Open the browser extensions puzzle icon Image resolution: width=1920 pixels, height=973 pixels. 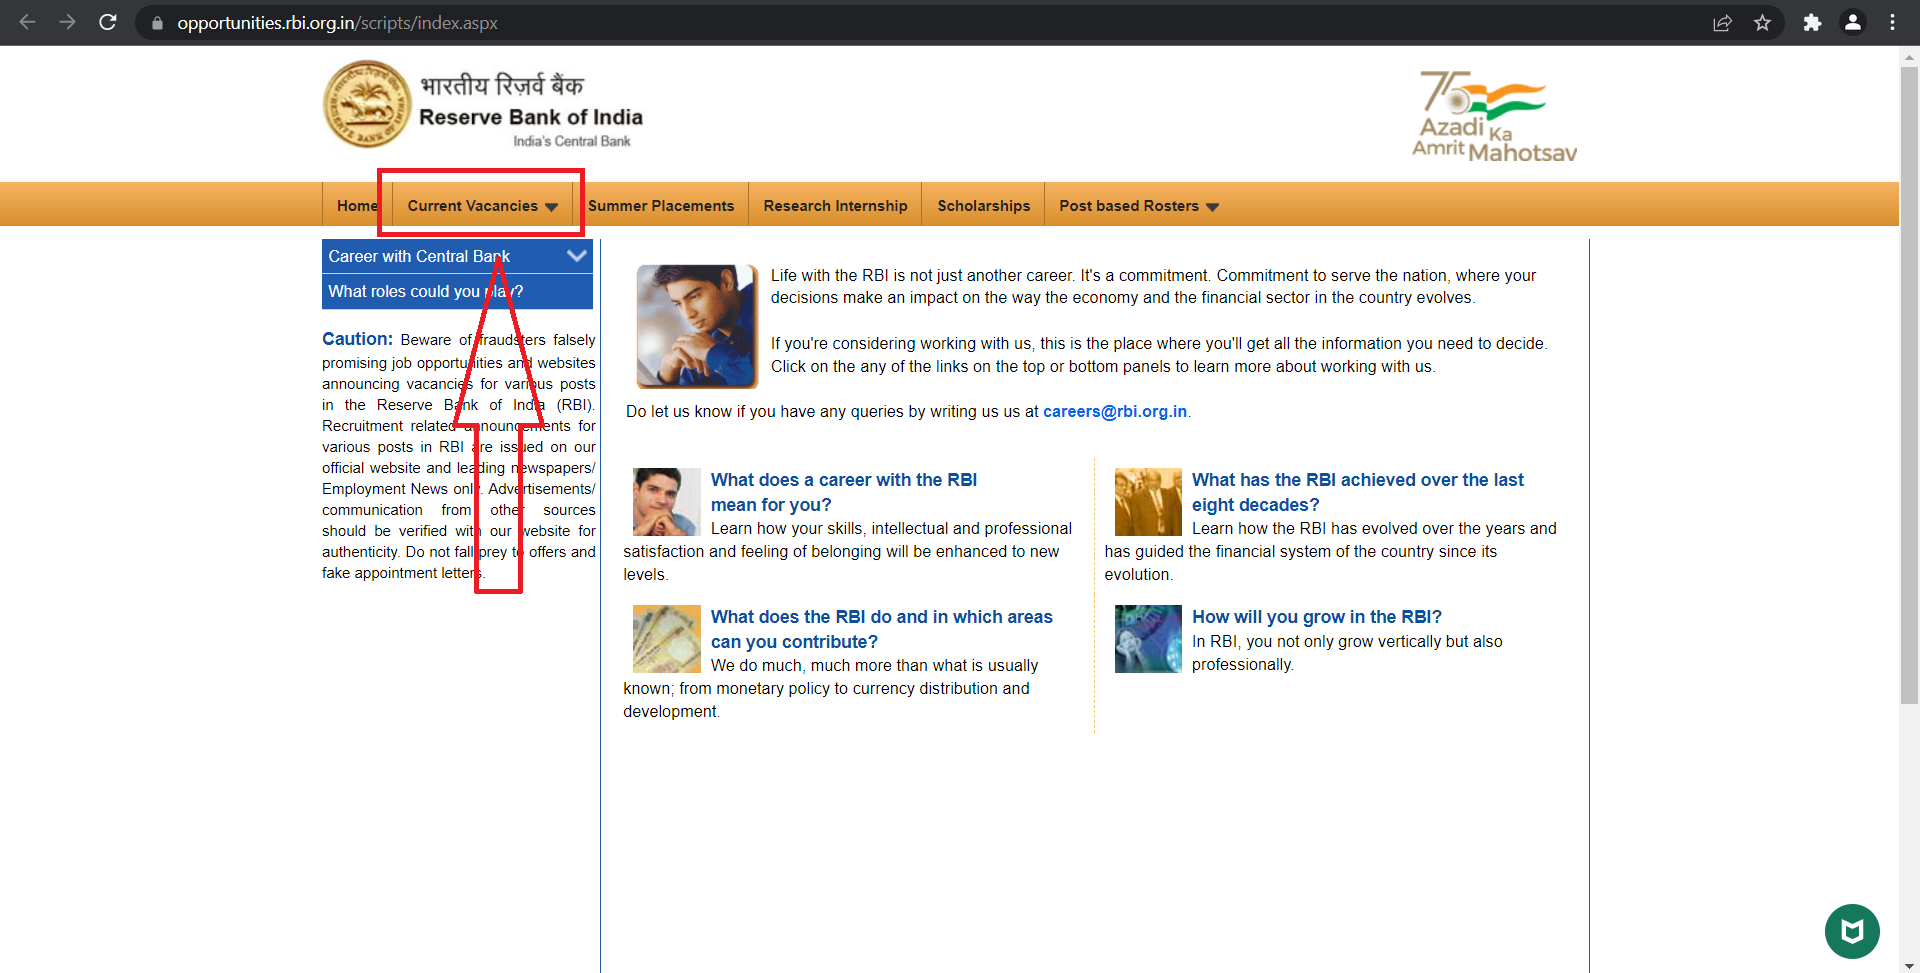1812,22
